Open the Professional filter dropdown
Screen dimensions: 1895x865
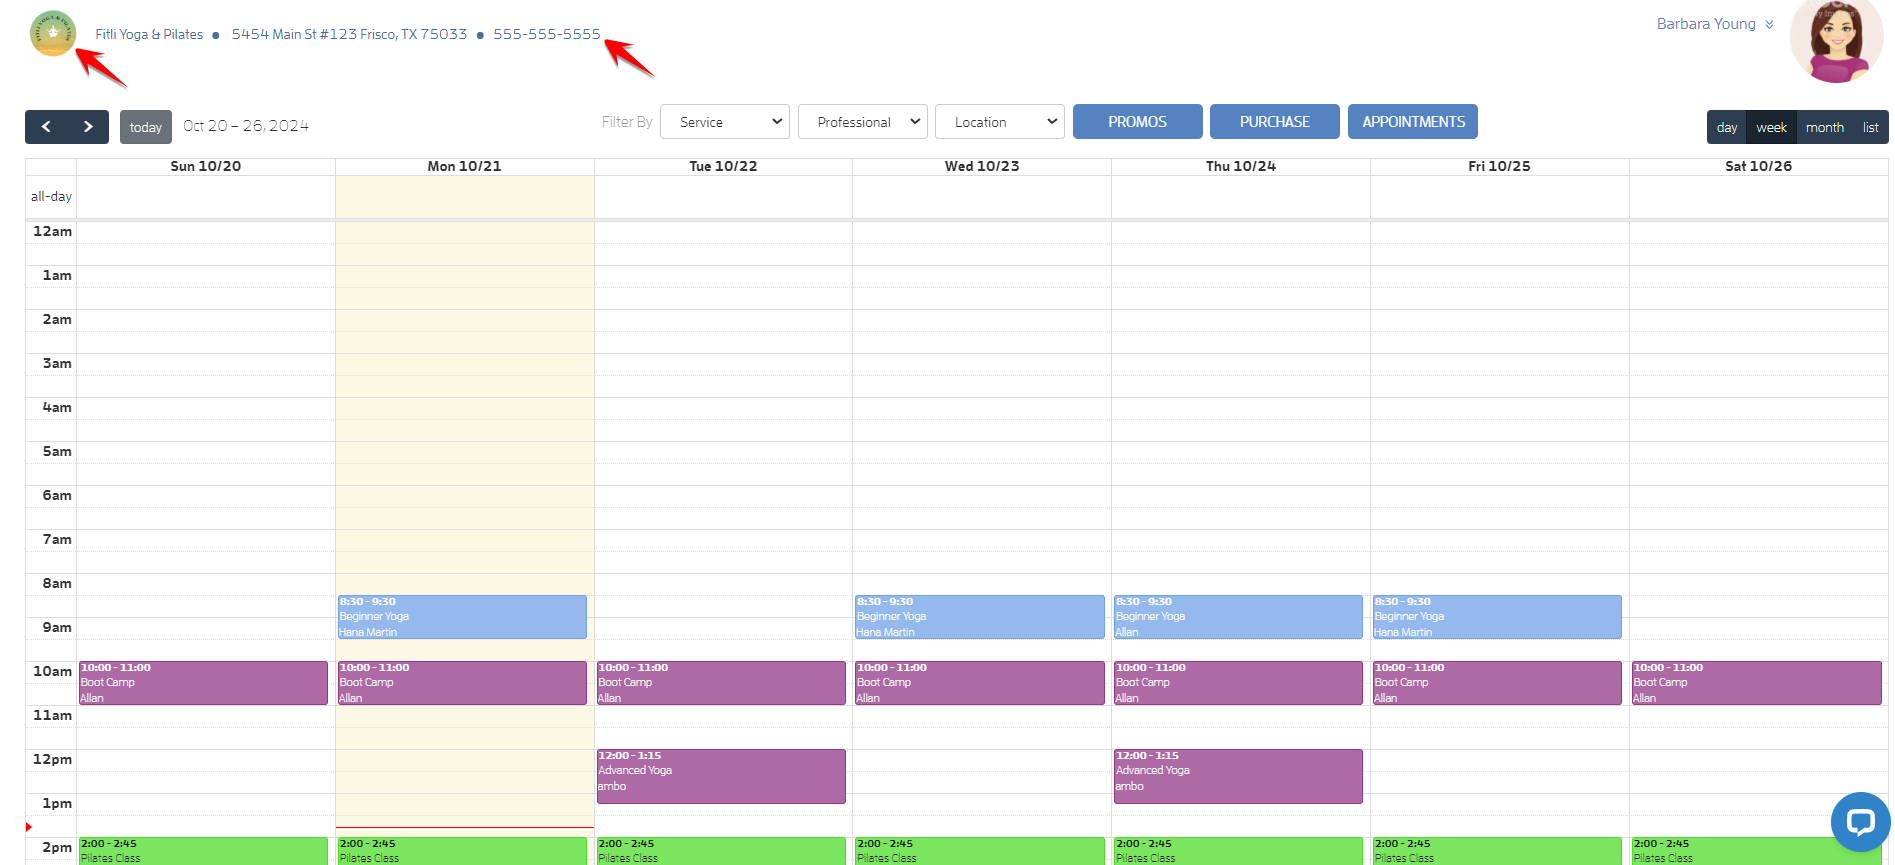863,122
